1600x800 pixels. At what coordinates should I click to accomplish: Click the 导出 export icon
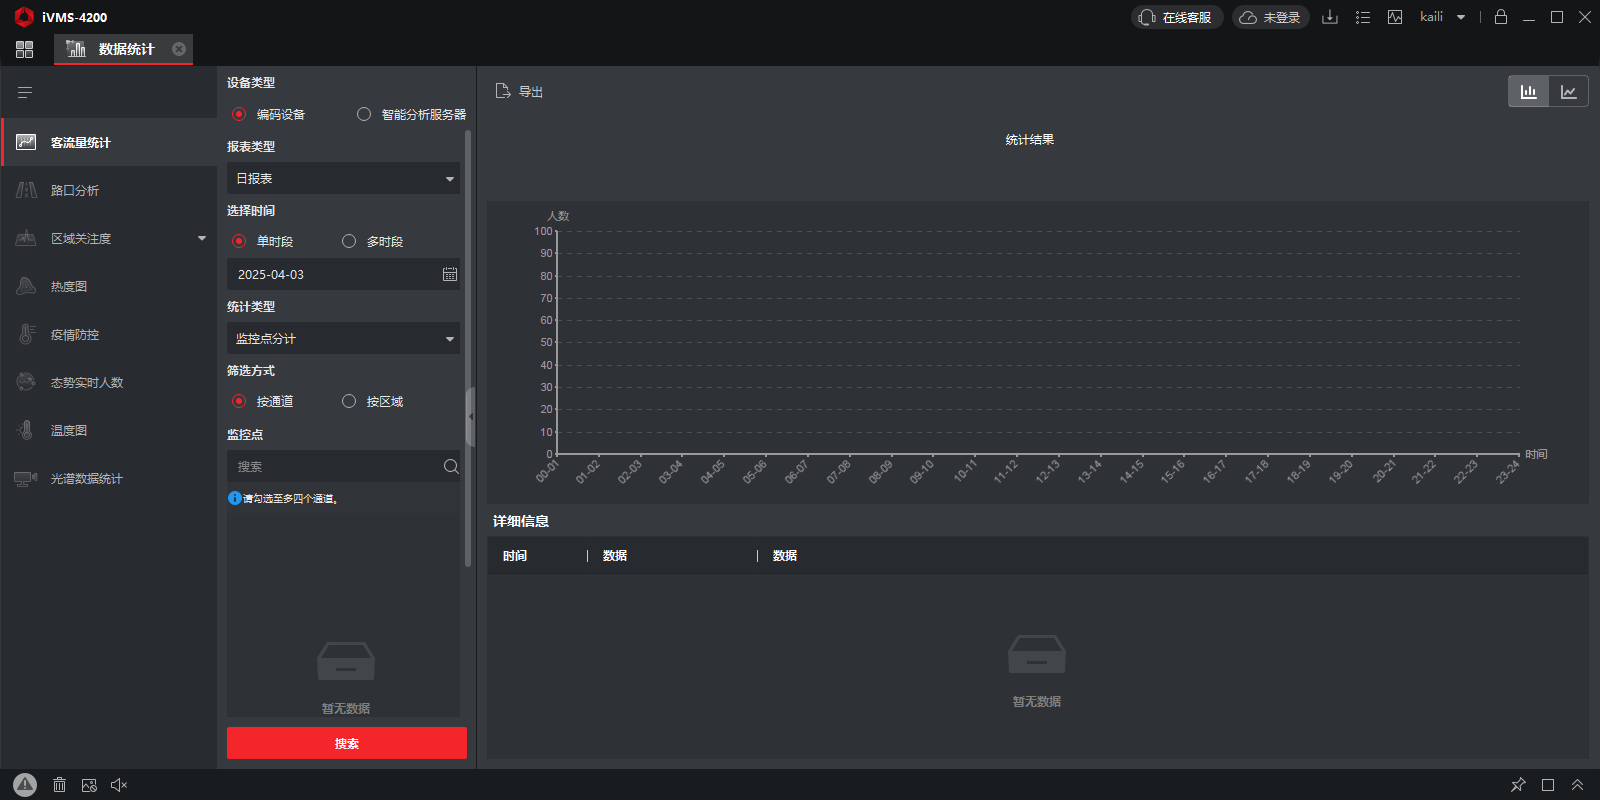(x=503, y=91)
